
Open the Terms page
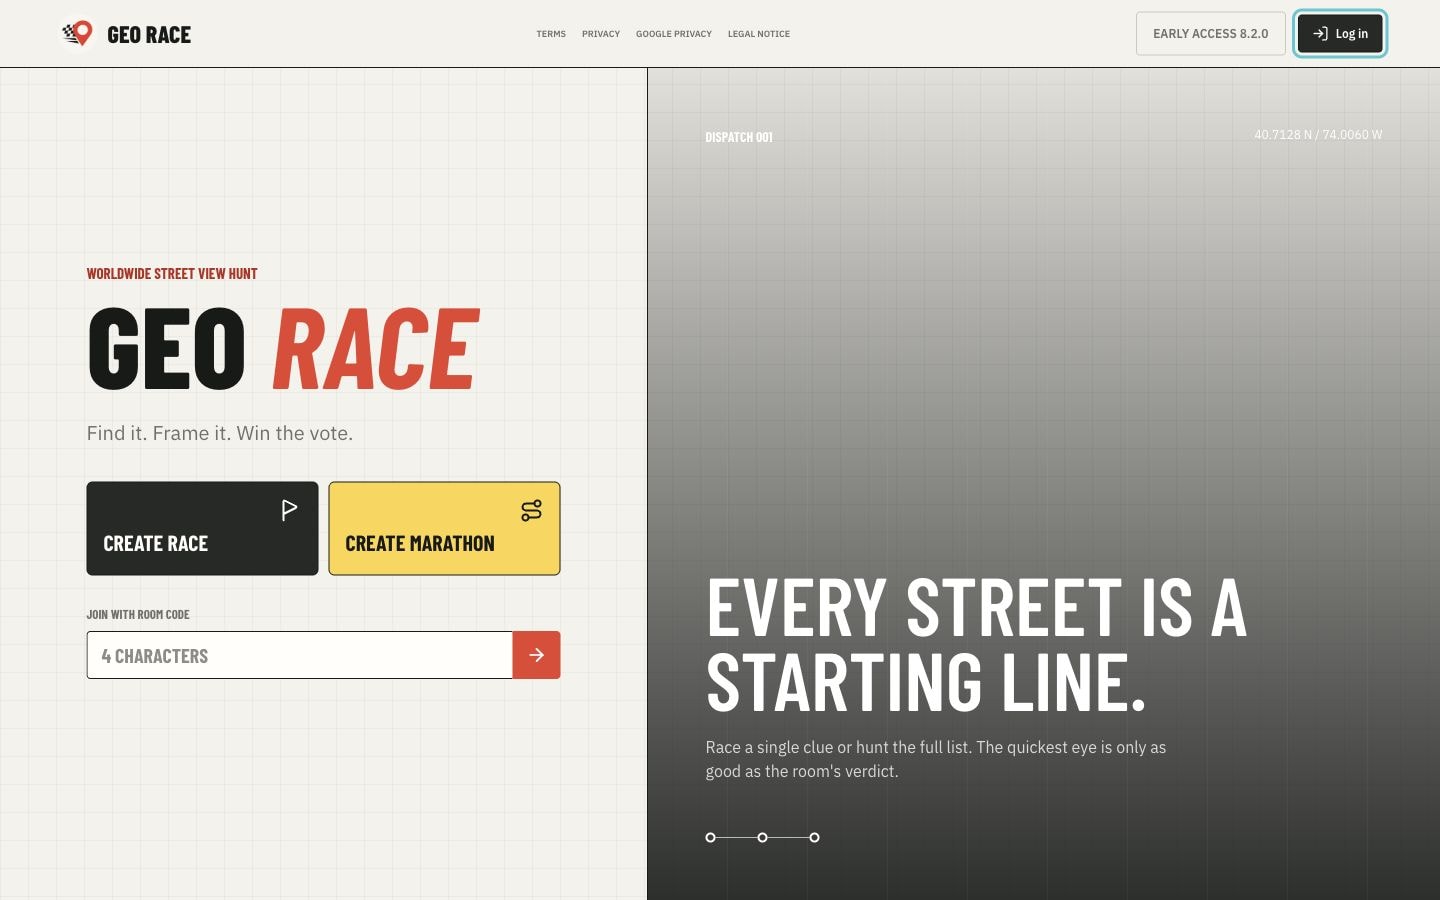551,34
